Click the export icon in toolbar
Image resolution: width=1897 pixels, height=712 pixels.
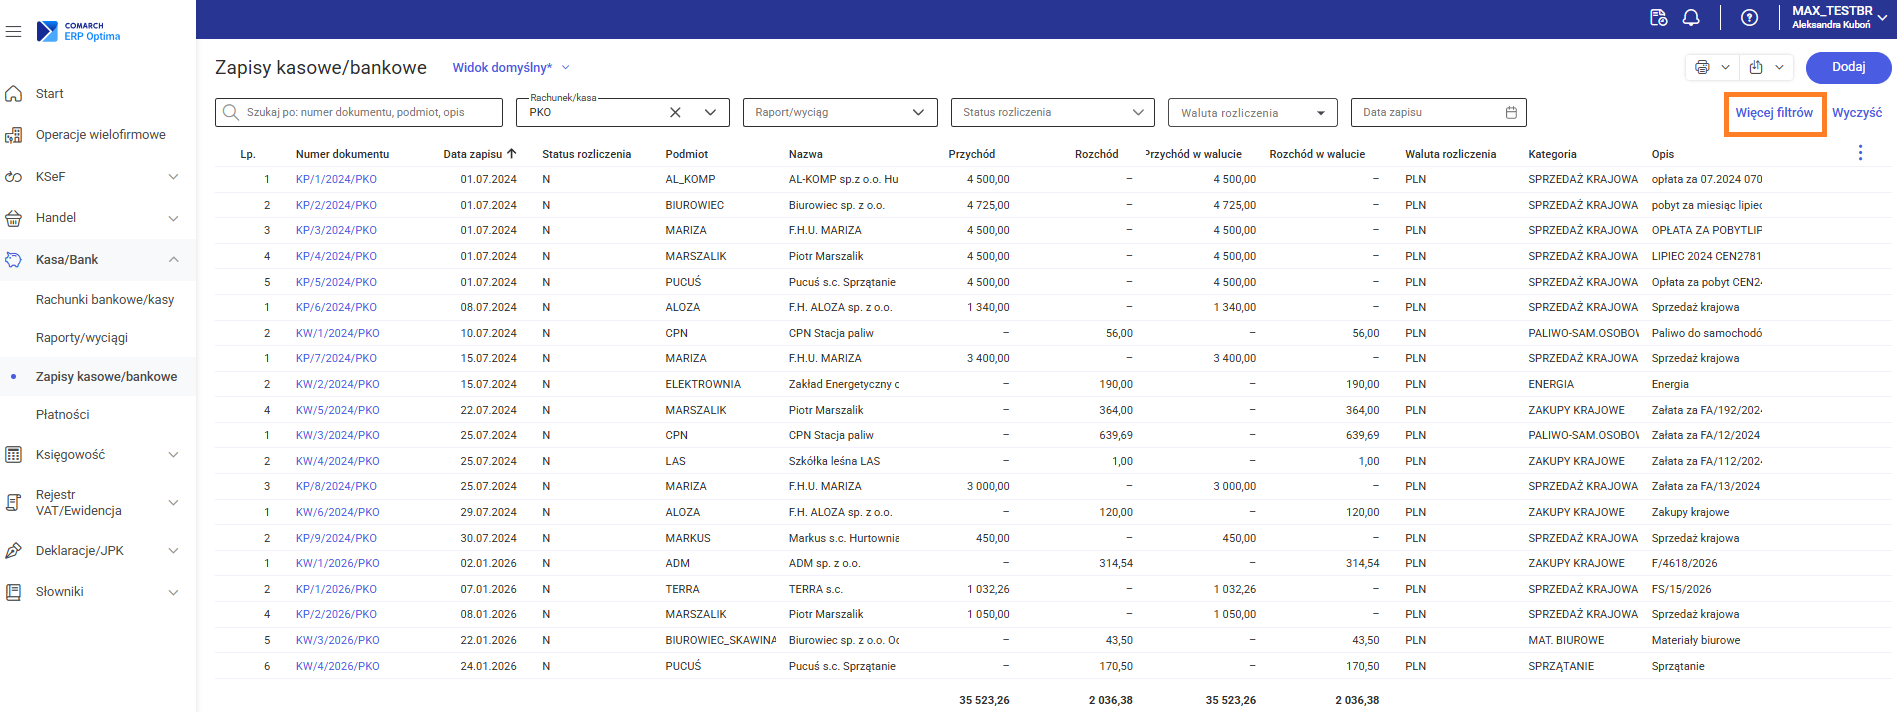click(x=1756, y=68)
